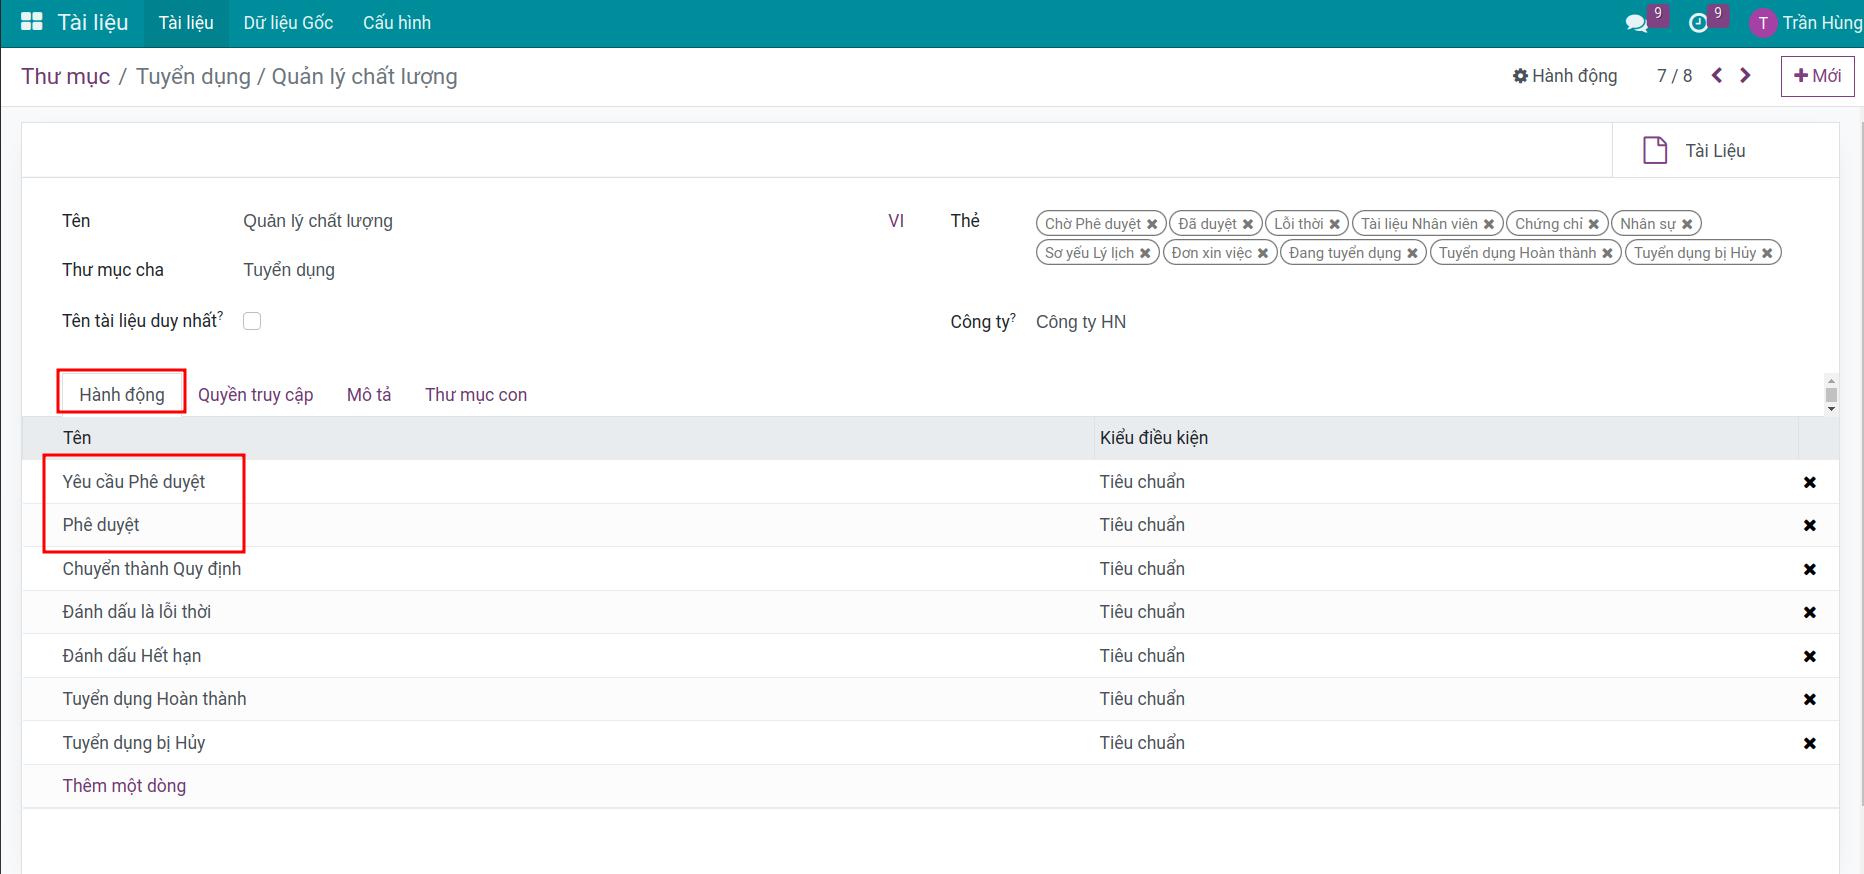The width and height of the screenshot is (1864, 874).
Task: Open the 'Hành động' gear dropdown
Action: pyautogui.click(x=1565, y=76)
